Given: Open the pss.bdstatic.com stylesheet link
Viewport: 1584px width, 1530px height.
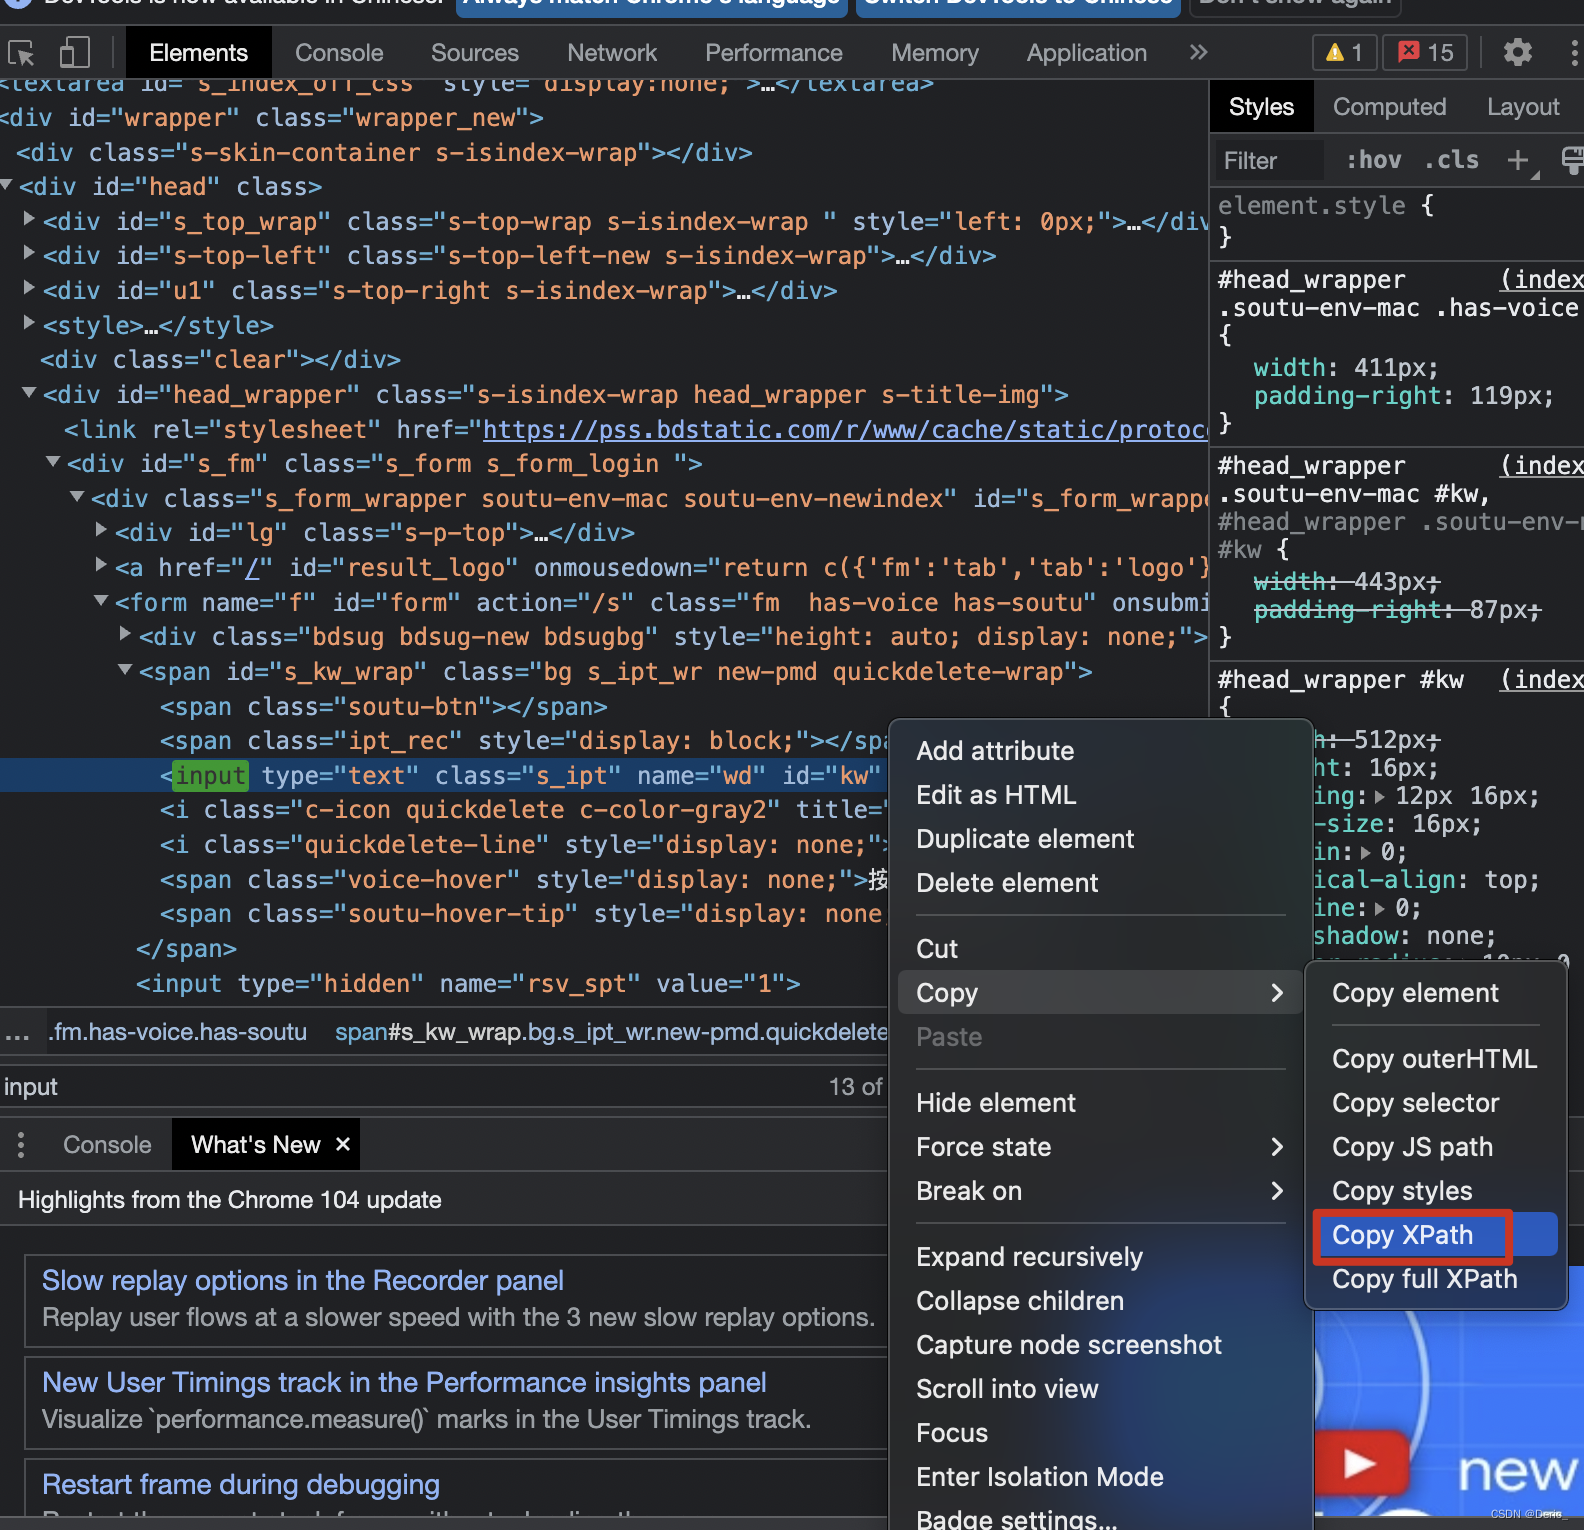Looking at the screenshot, I should 845,429.
